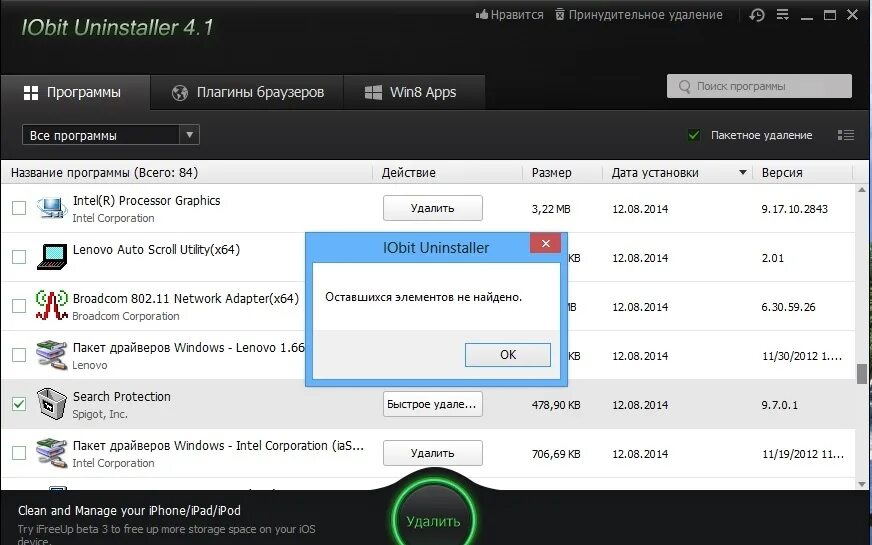The width and height of the screenshot is (872, 545).
Task: Sort by Дата установки column arrow
Action: click(742, 172)
